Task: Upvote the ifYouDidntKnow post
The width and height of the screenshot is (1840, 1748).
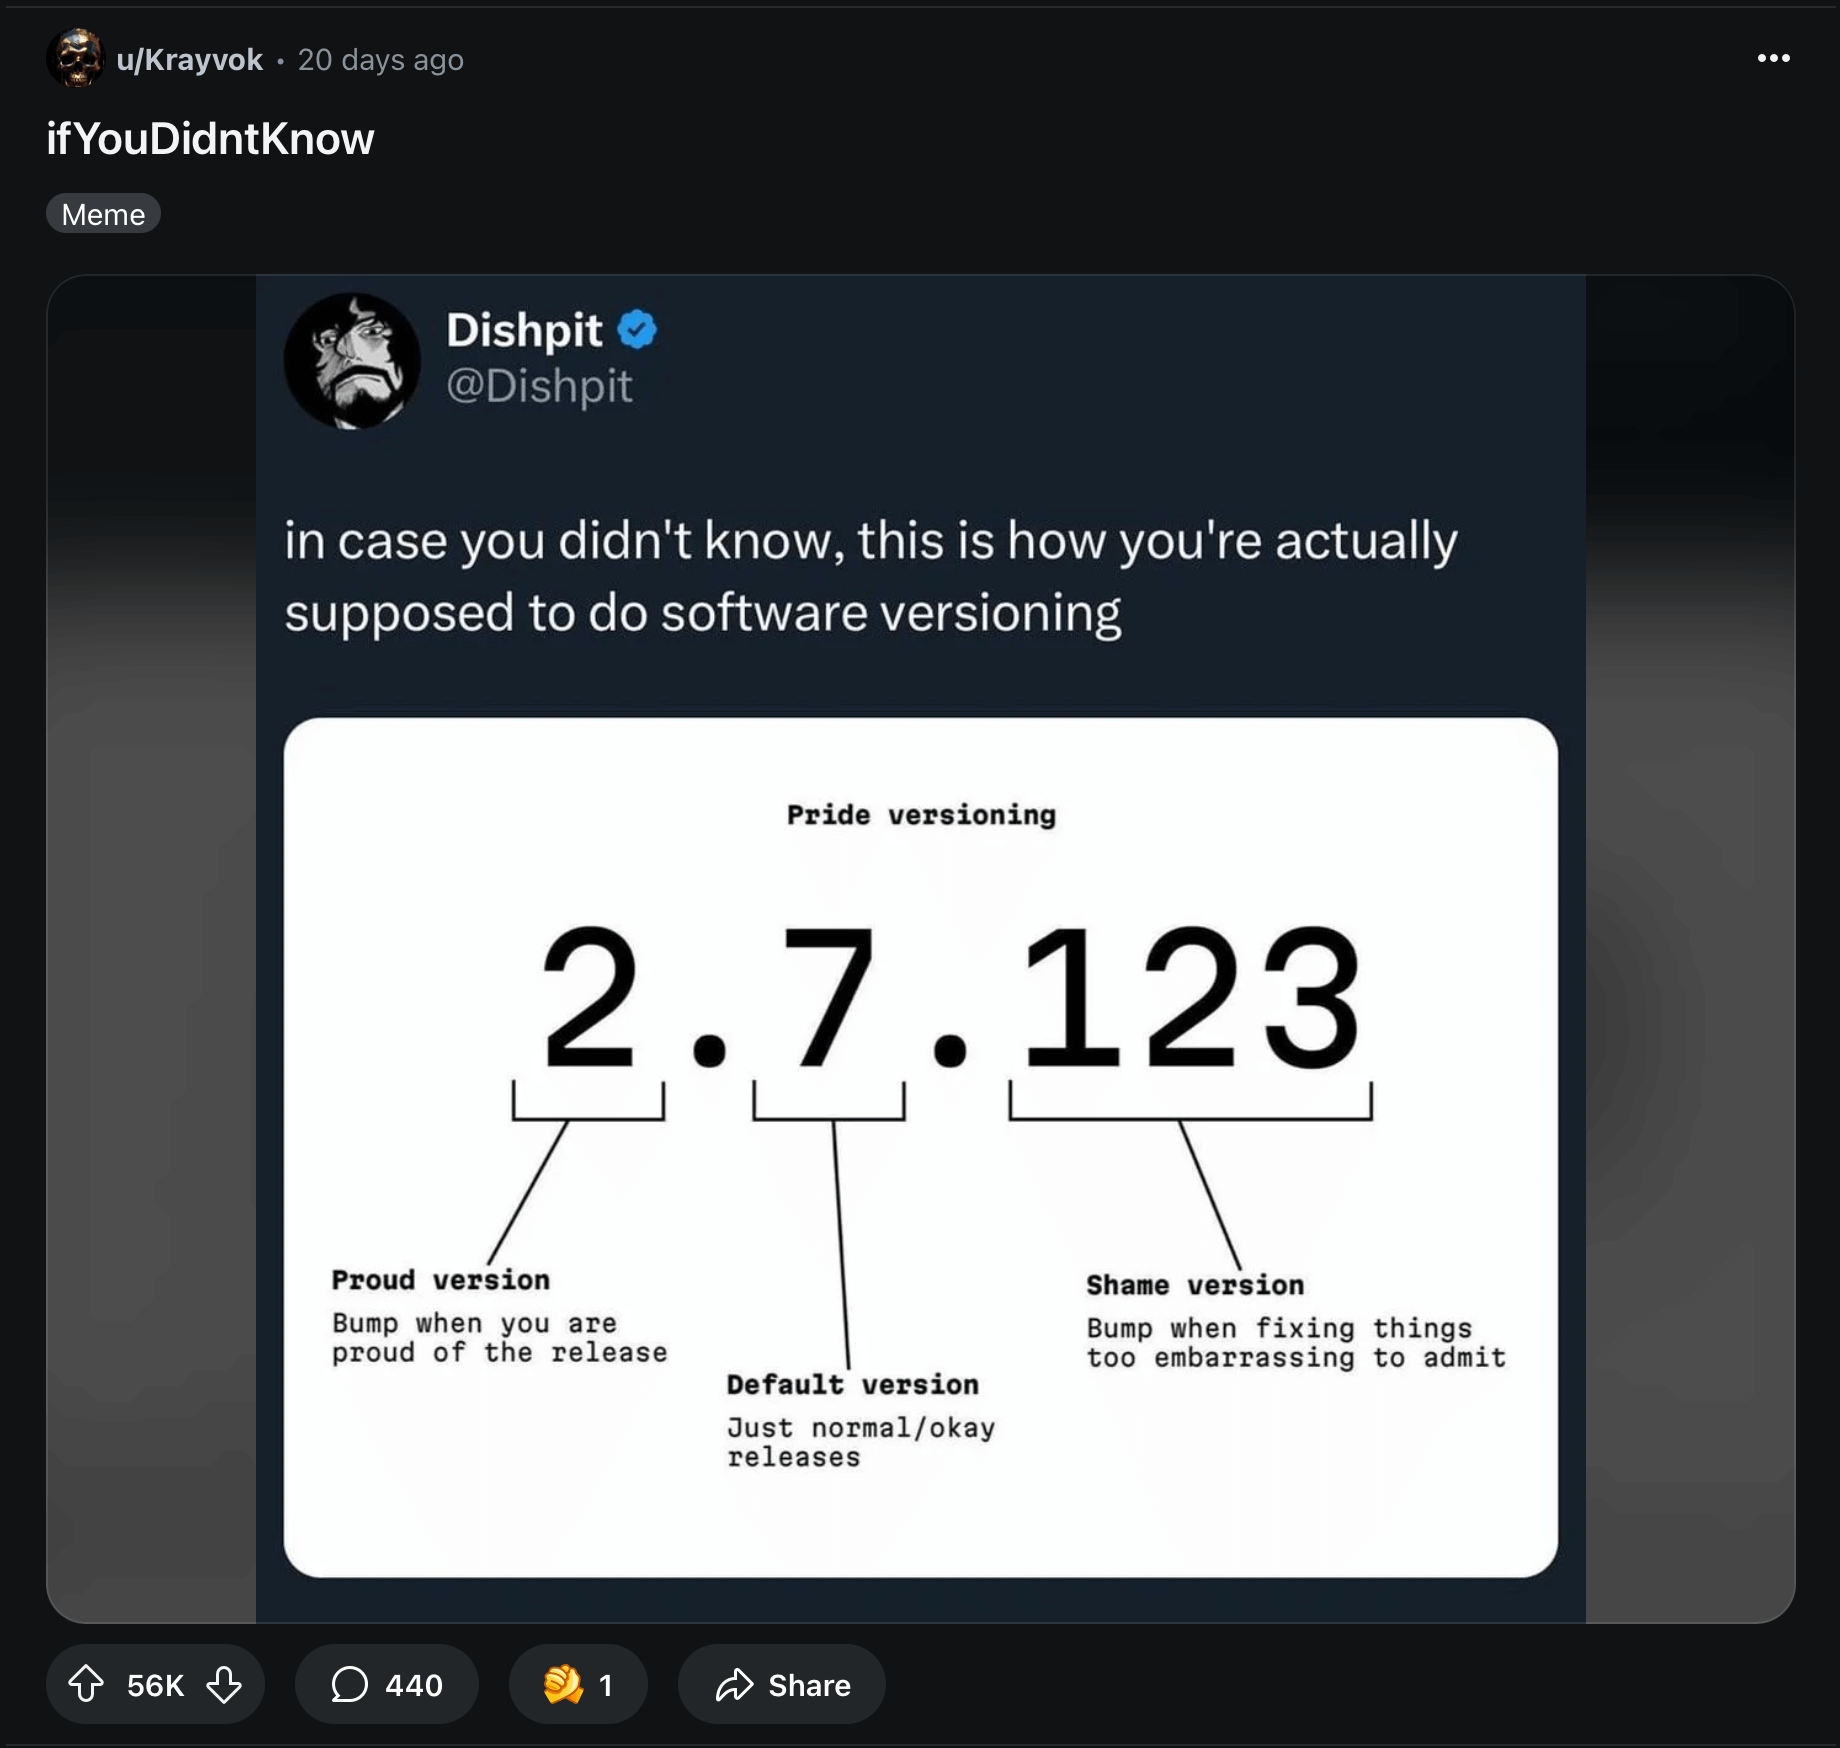Action: click(x=87, y=1684)
